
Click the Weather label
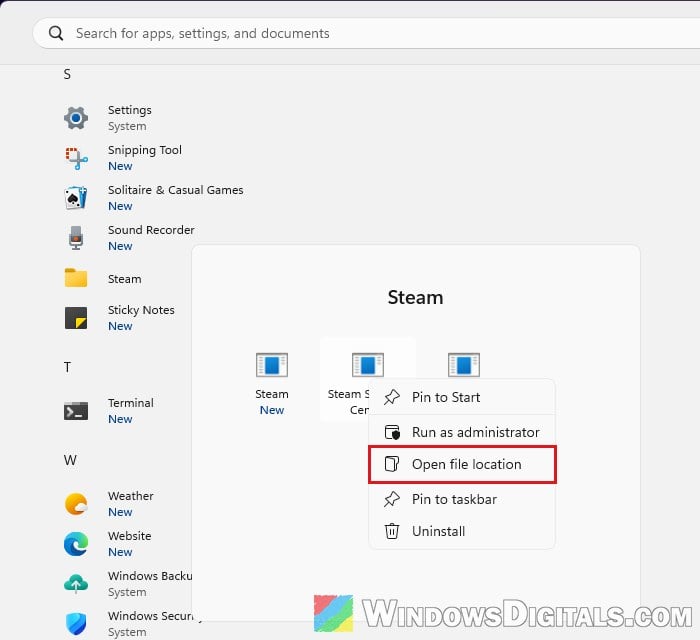tap(130, 496)
